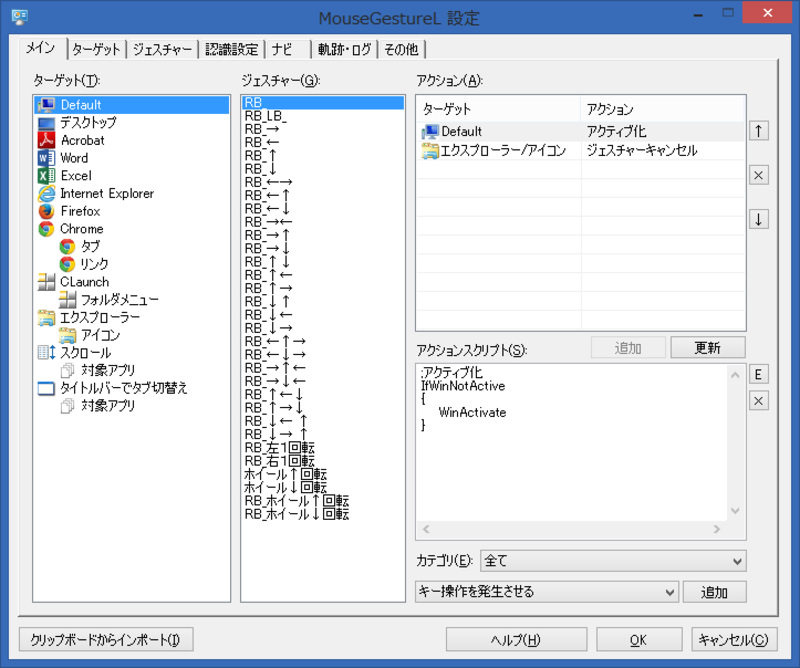
Task: Open the ジェスチャー tab
Action: 162,50
